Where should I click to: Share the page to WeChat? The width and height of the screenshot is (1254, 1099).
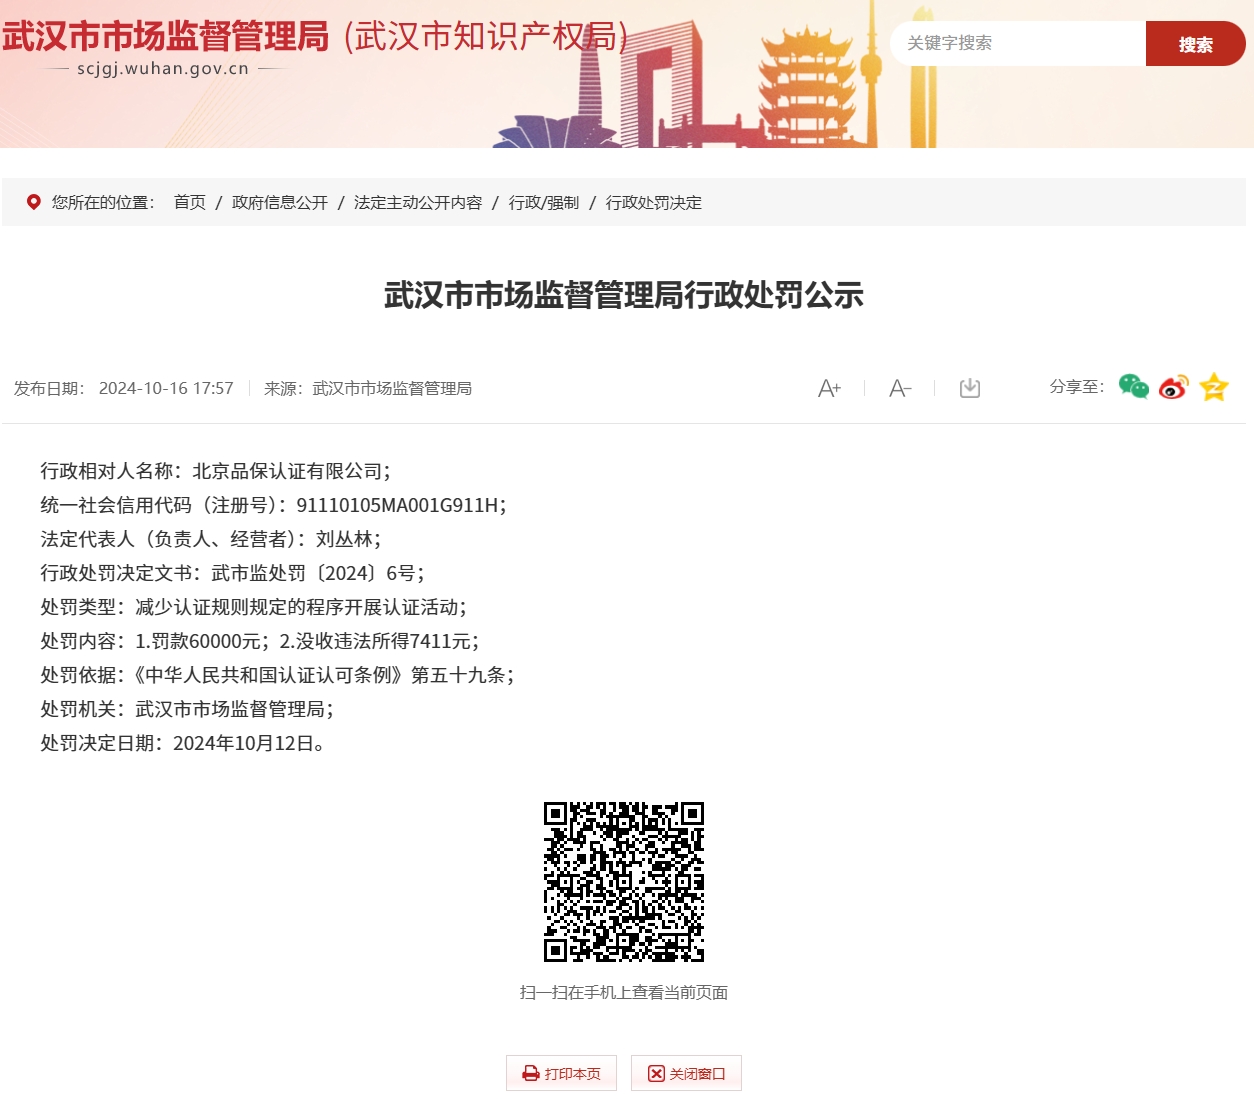click(1133, 387)
